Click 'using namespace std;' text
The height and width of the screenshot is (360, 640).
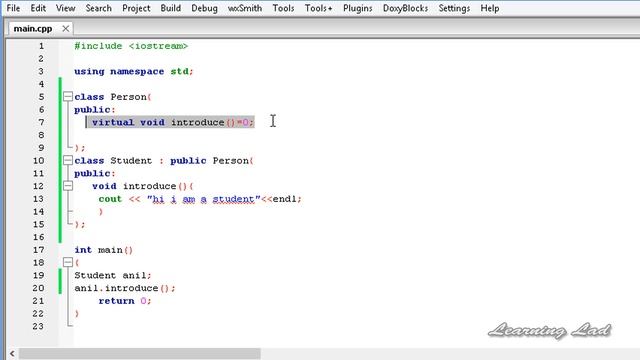tap(133, 71)
